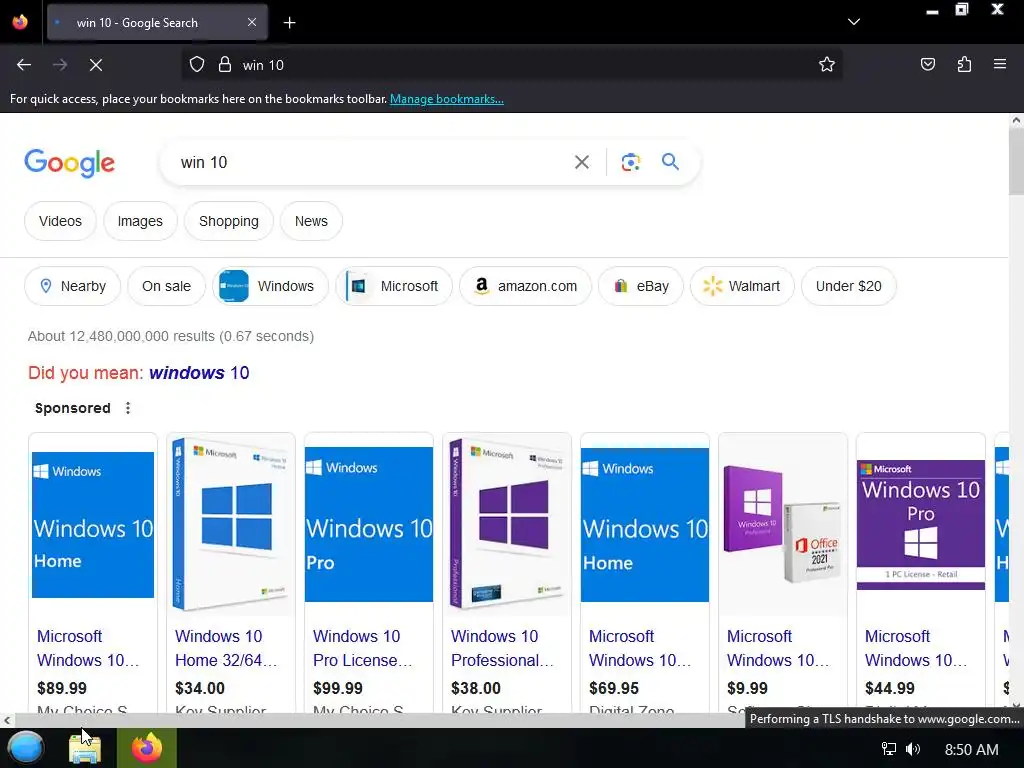Open the tracking protection shield

pos(197,65)
